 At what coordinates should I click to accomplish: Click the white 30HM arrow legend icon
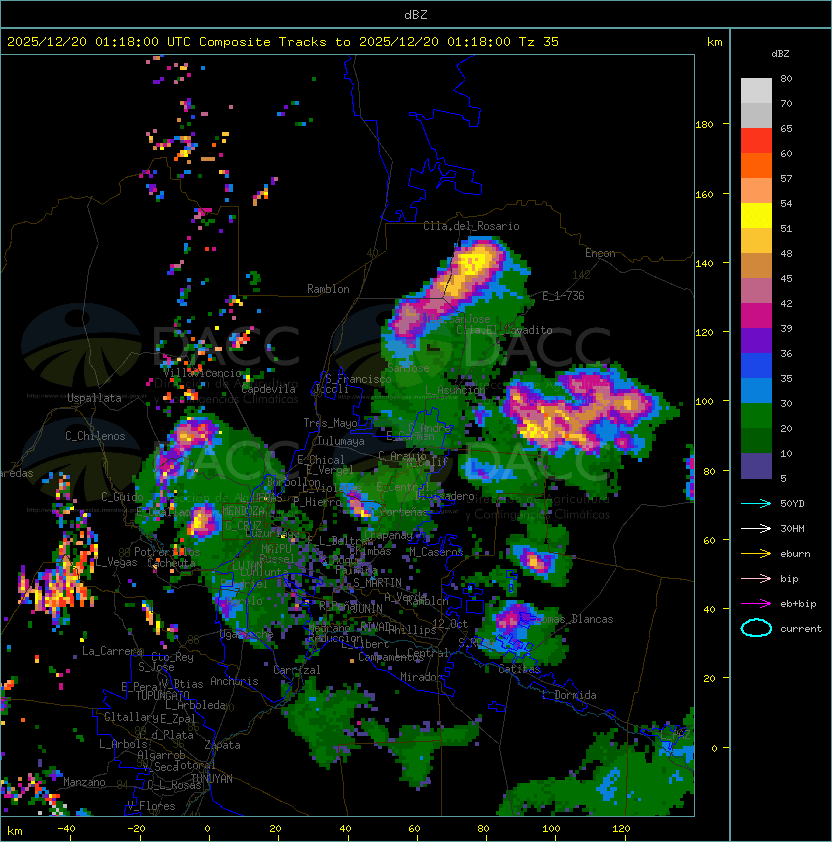[x=756, y=528]
